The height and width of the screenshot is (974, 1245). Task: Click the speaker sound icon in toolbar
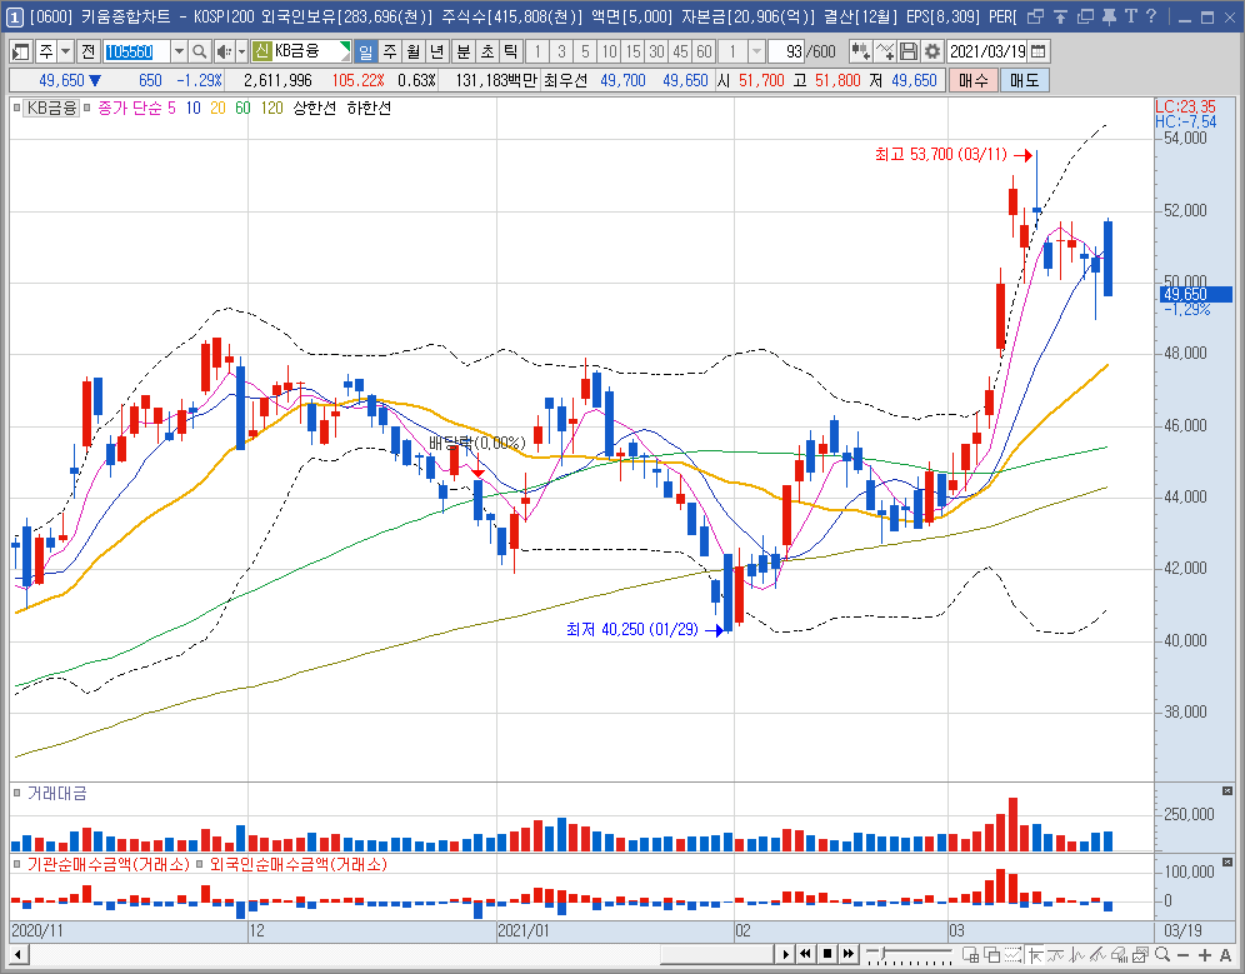224,51
